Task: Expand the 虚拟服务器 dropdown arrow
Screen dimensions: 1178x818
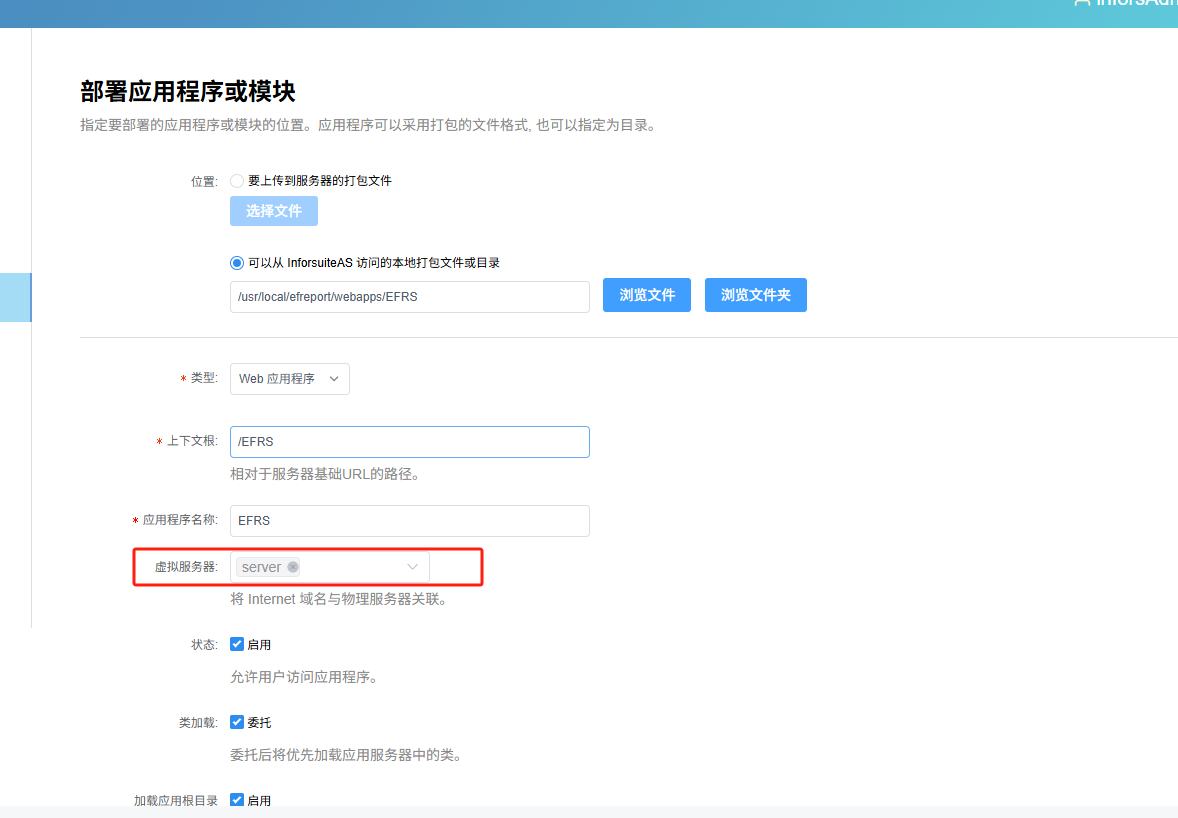Action: [x=412, y=567]
